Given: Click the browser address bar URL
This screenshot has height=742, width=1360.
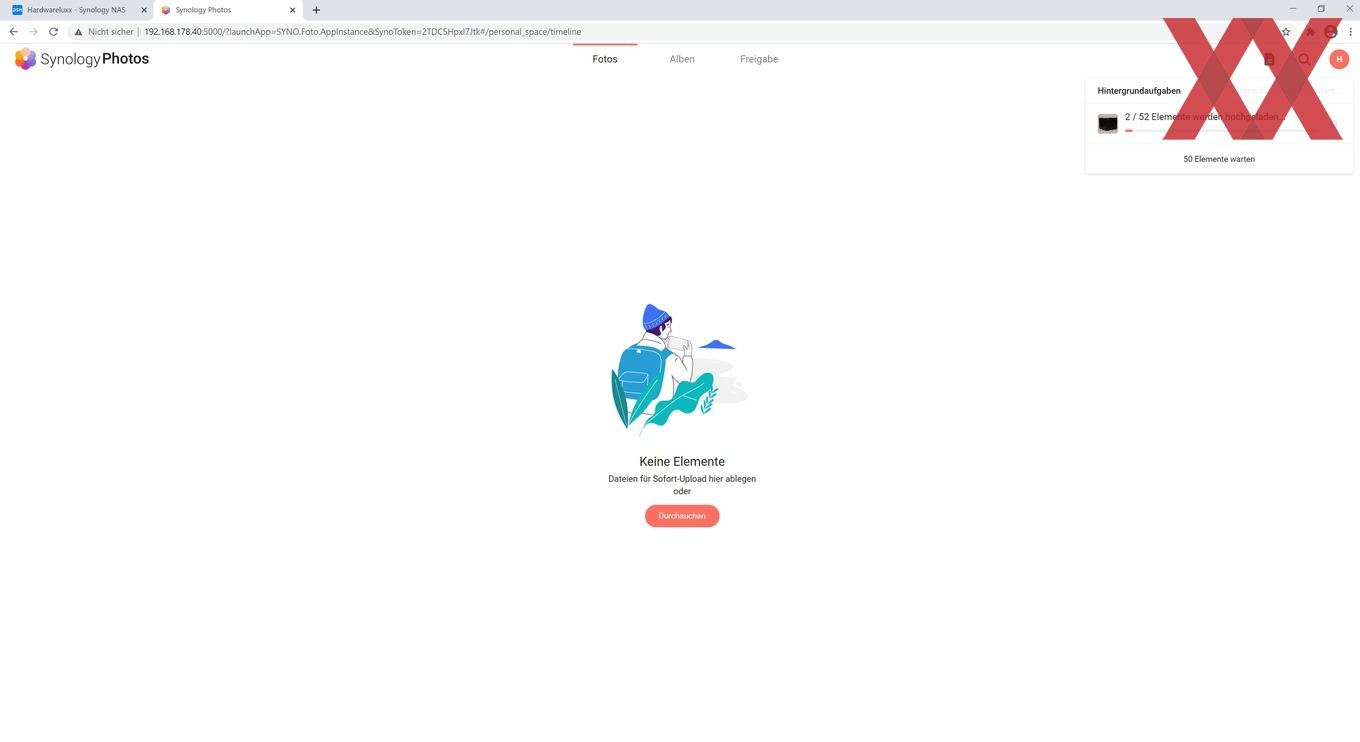Looking at the screenshot, I should 362,32.
